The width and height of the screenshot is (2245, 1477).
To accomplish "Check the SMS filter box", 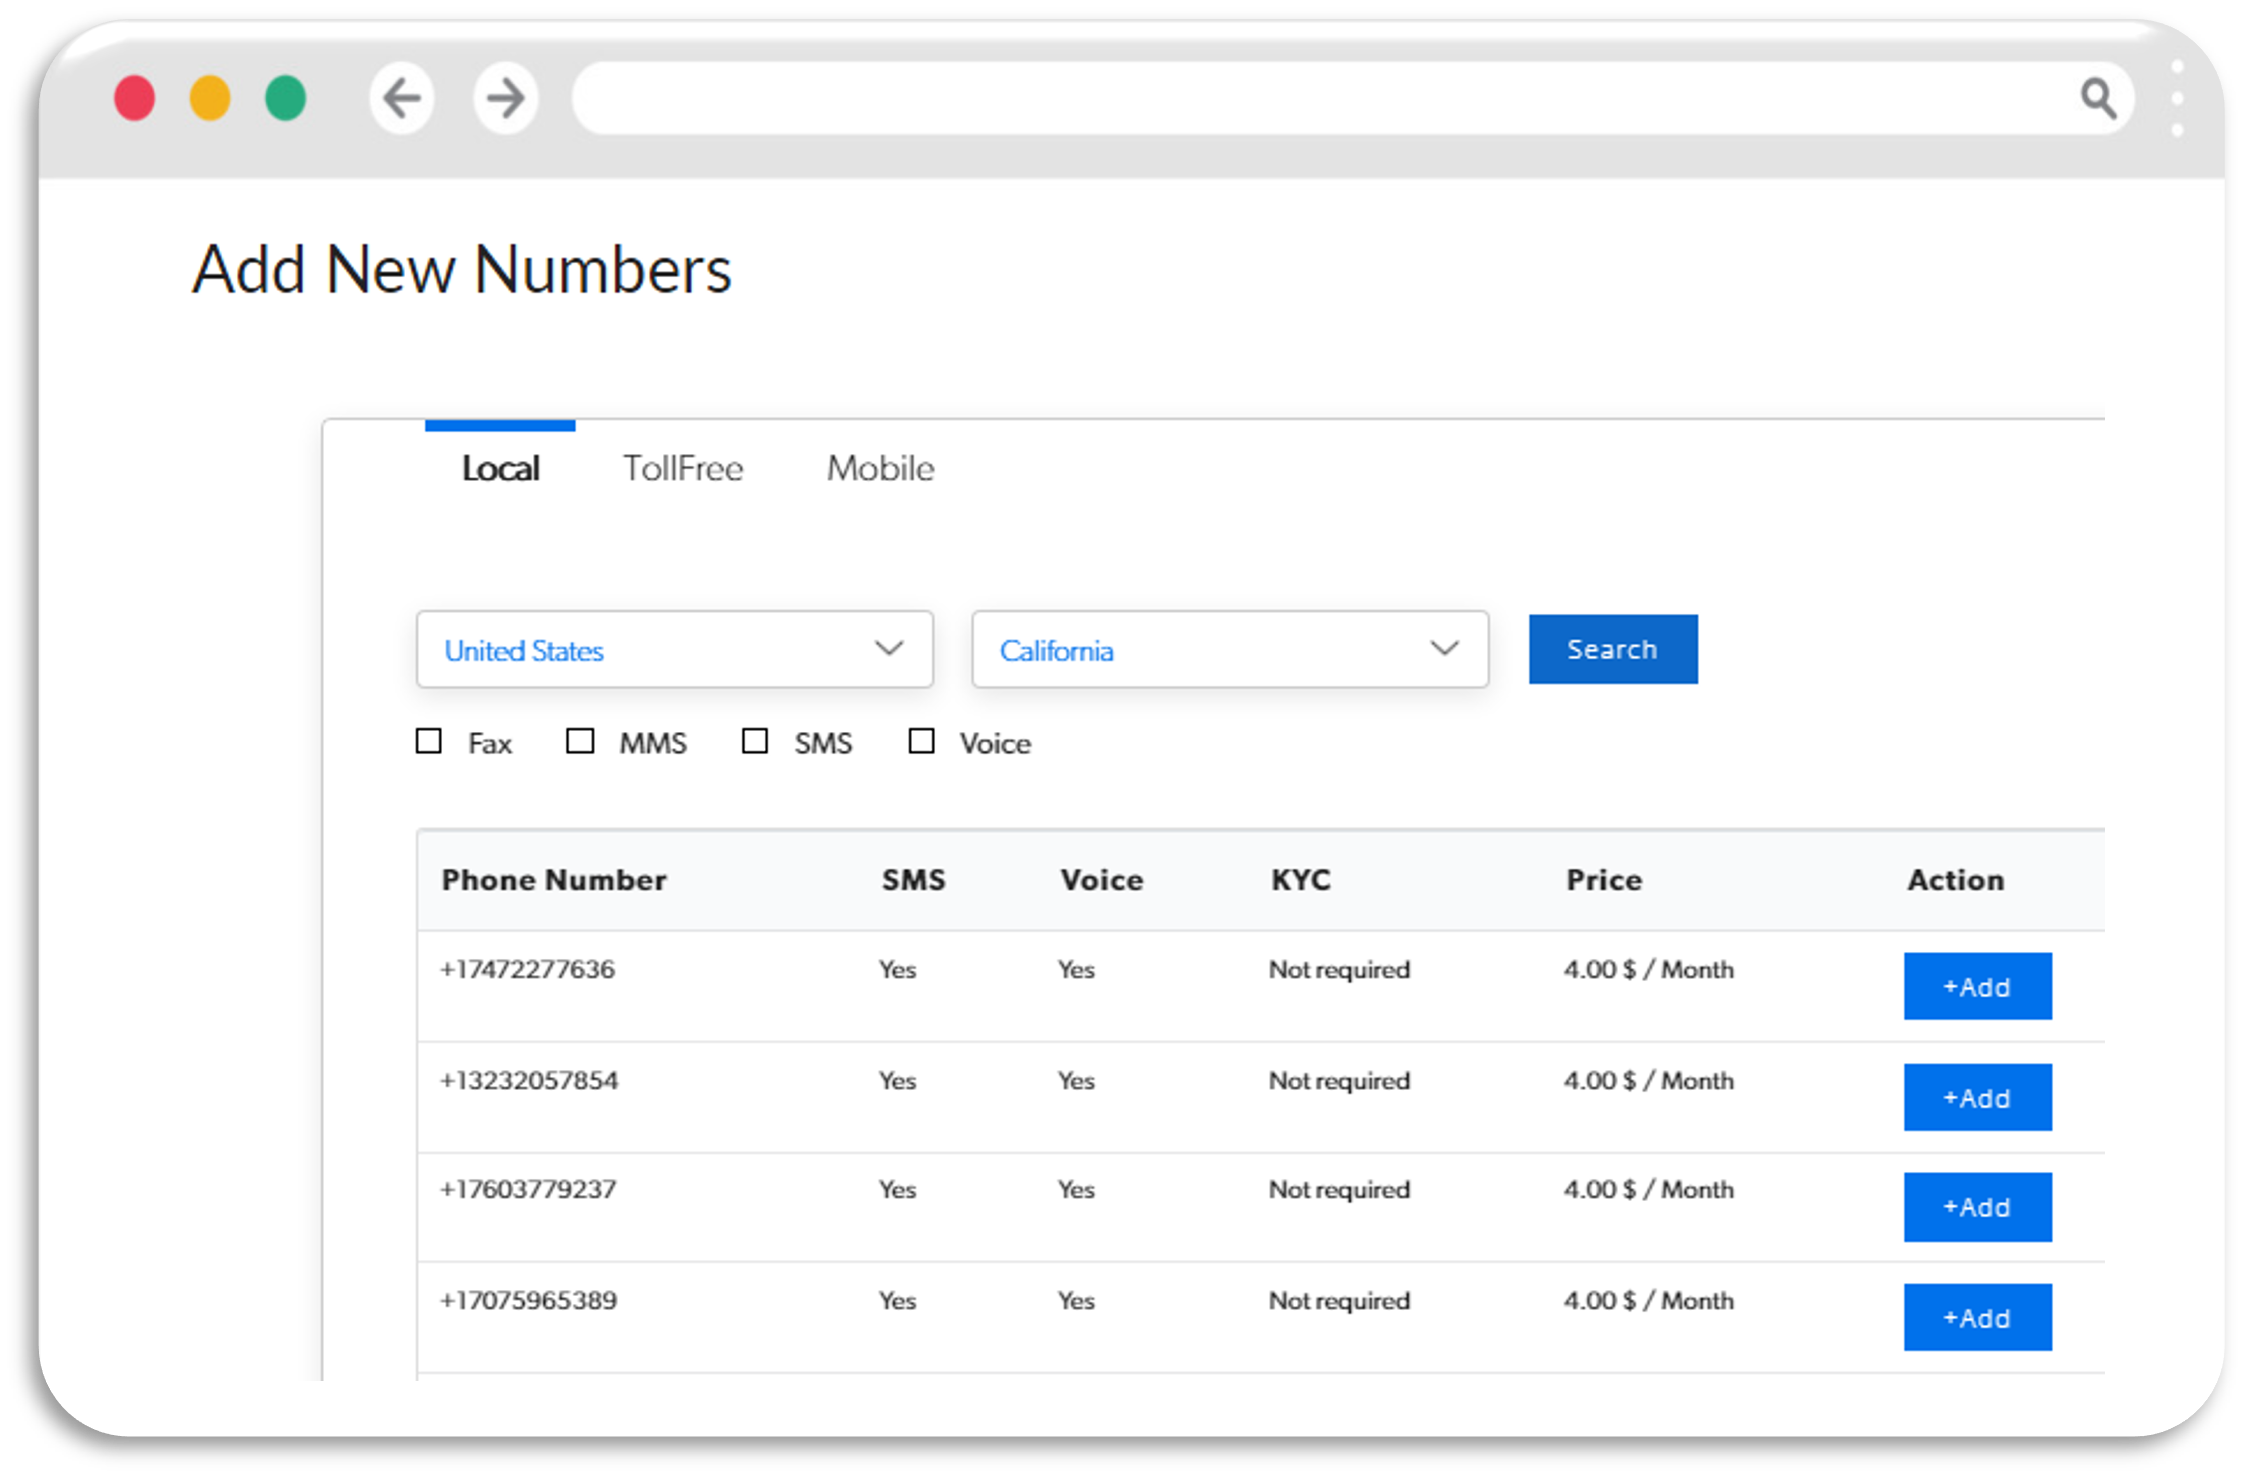I will (x=755, y=741).
